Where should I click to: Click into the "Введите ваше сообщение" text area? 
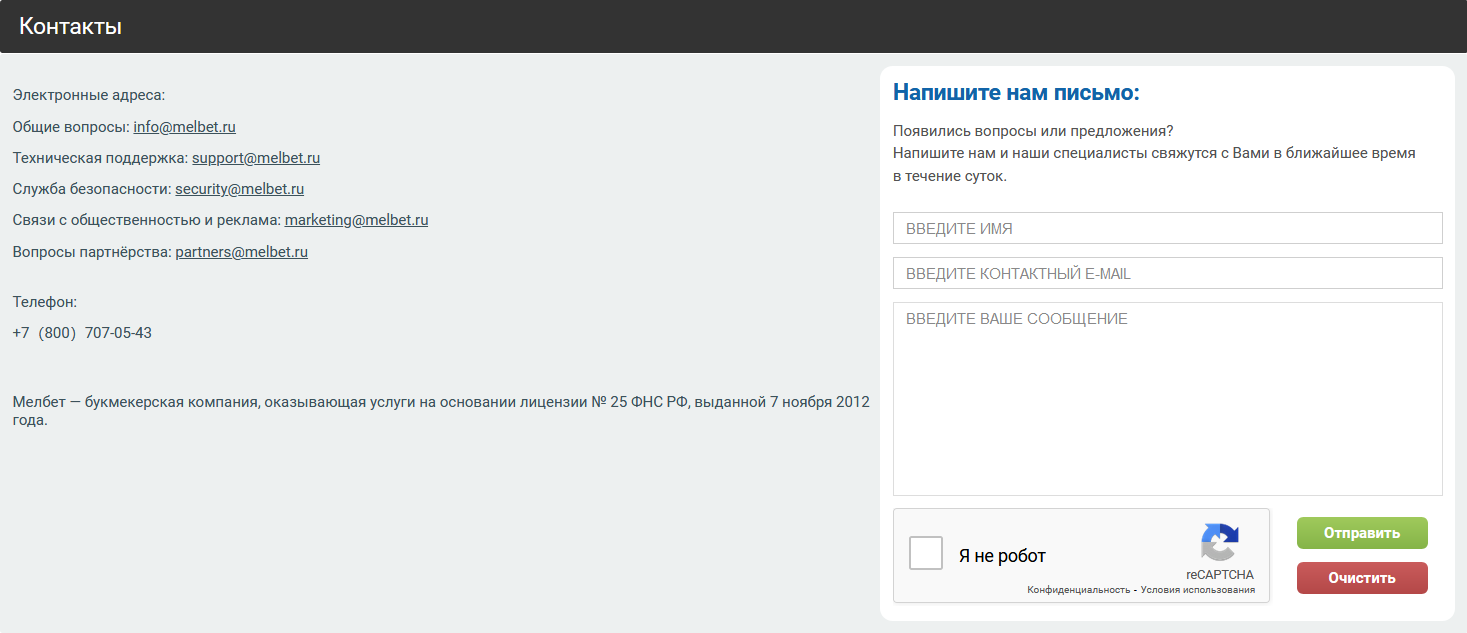1167,398
